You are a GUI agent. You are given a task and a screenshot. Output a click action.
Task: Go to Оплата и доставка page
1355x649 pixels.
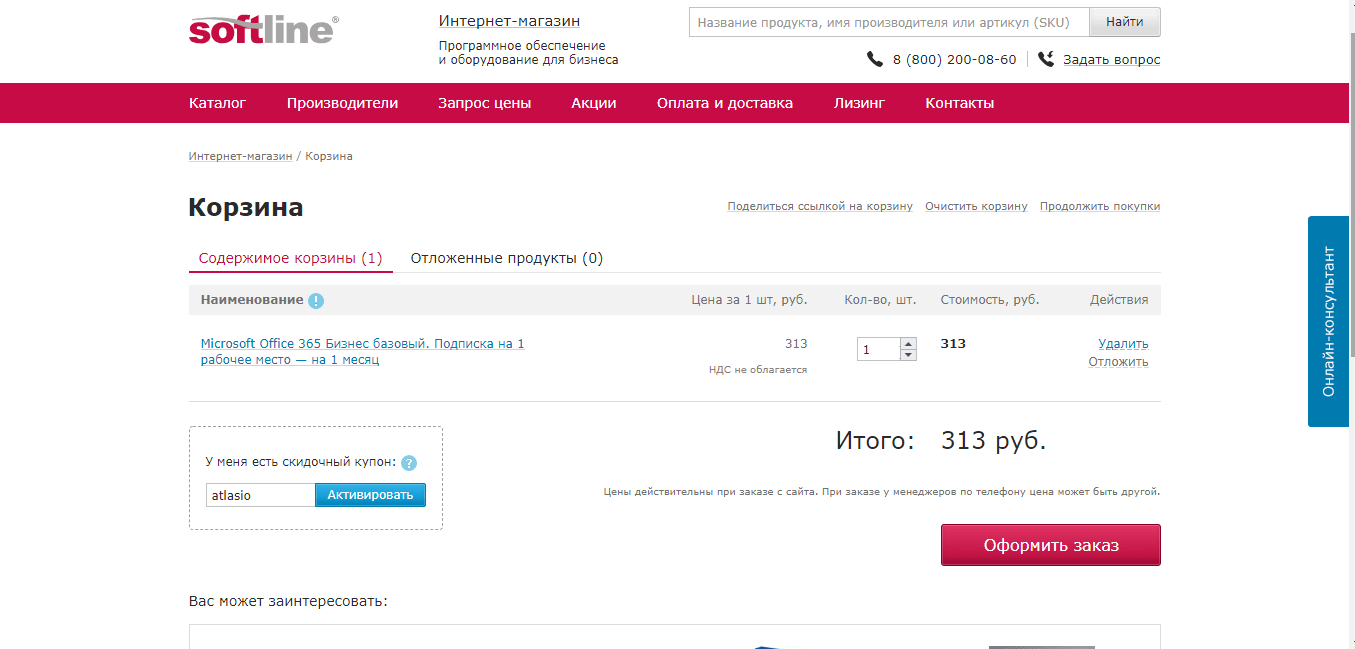725,103
